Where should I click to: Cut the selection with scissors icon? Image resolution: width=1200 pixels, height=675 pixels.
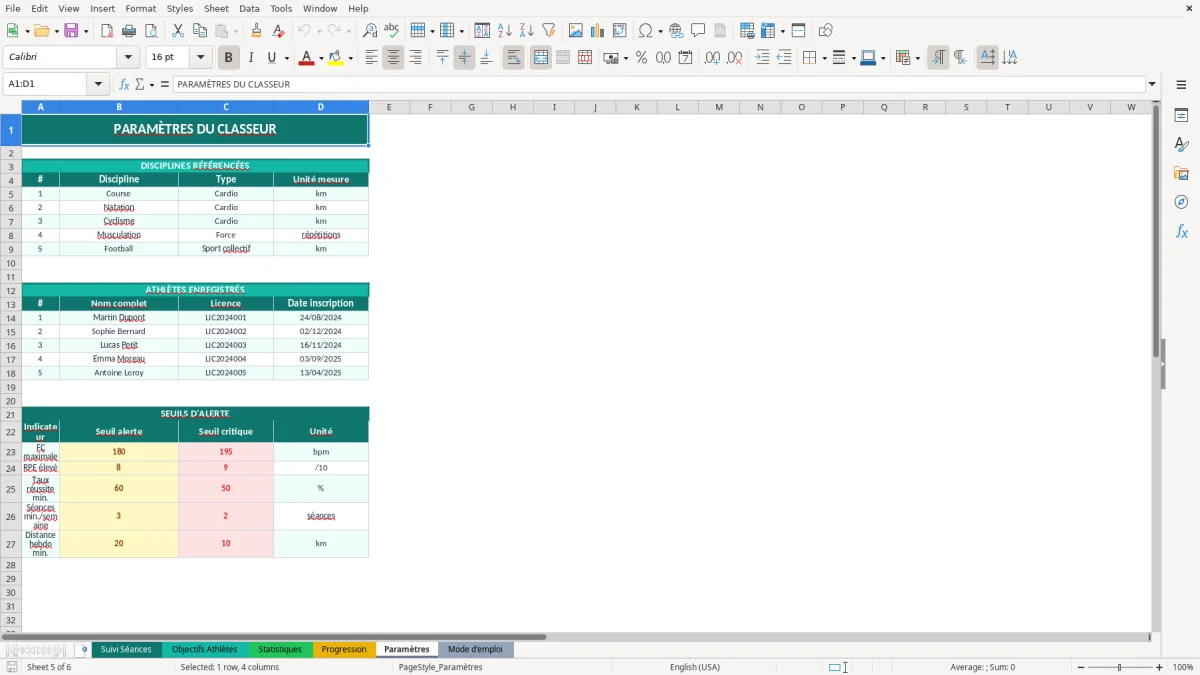tap(178, 31)
